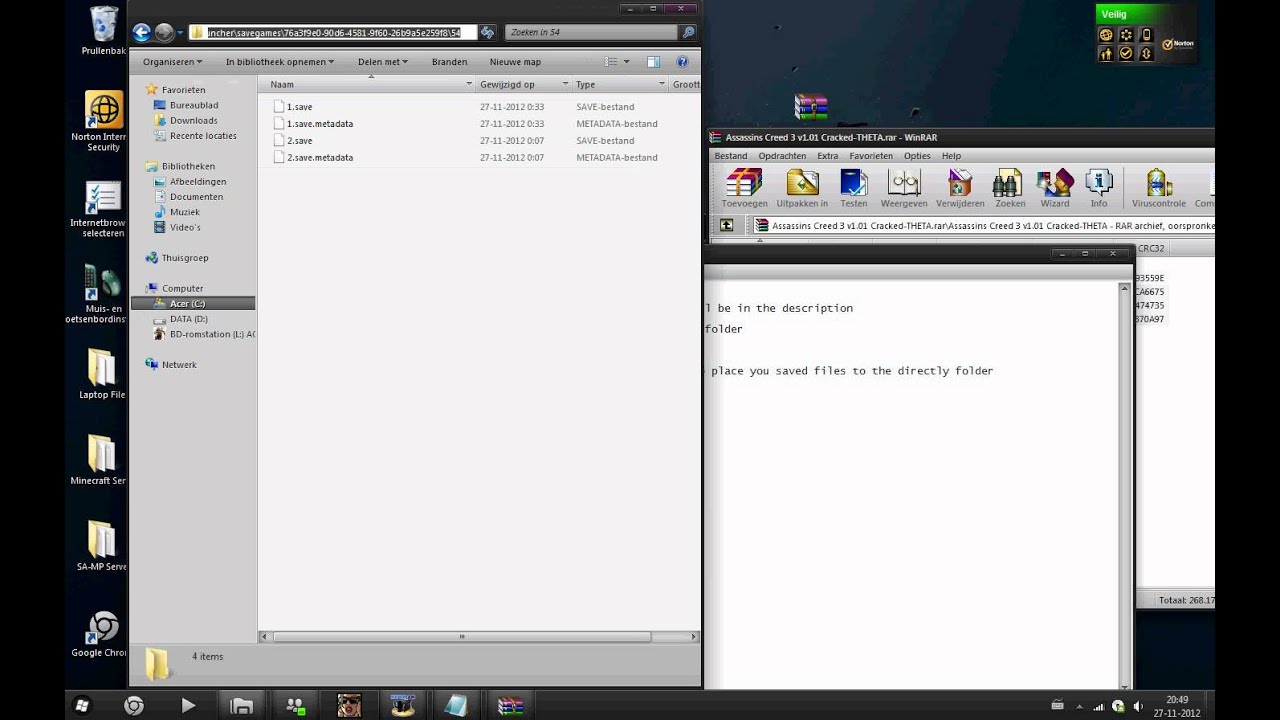
Task: Click the Norton gadget family icon
Action: click(x=1106, y=53)
